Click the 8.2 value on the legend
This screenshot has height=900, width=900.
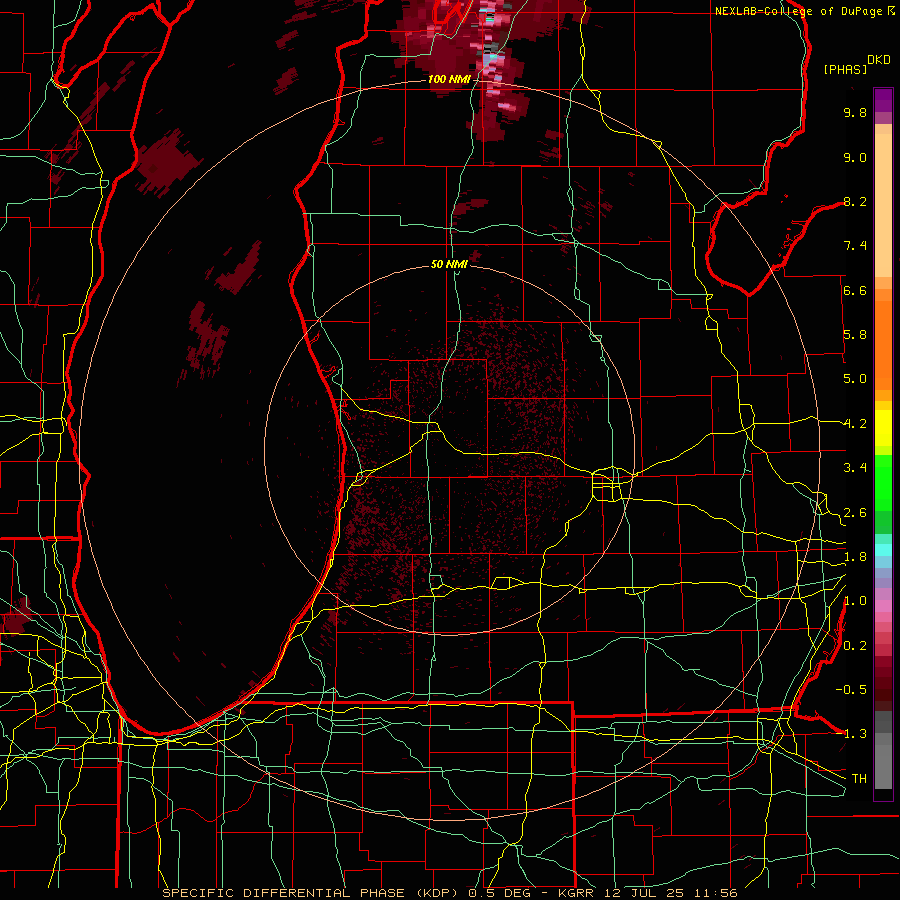[x=855, y=201]
